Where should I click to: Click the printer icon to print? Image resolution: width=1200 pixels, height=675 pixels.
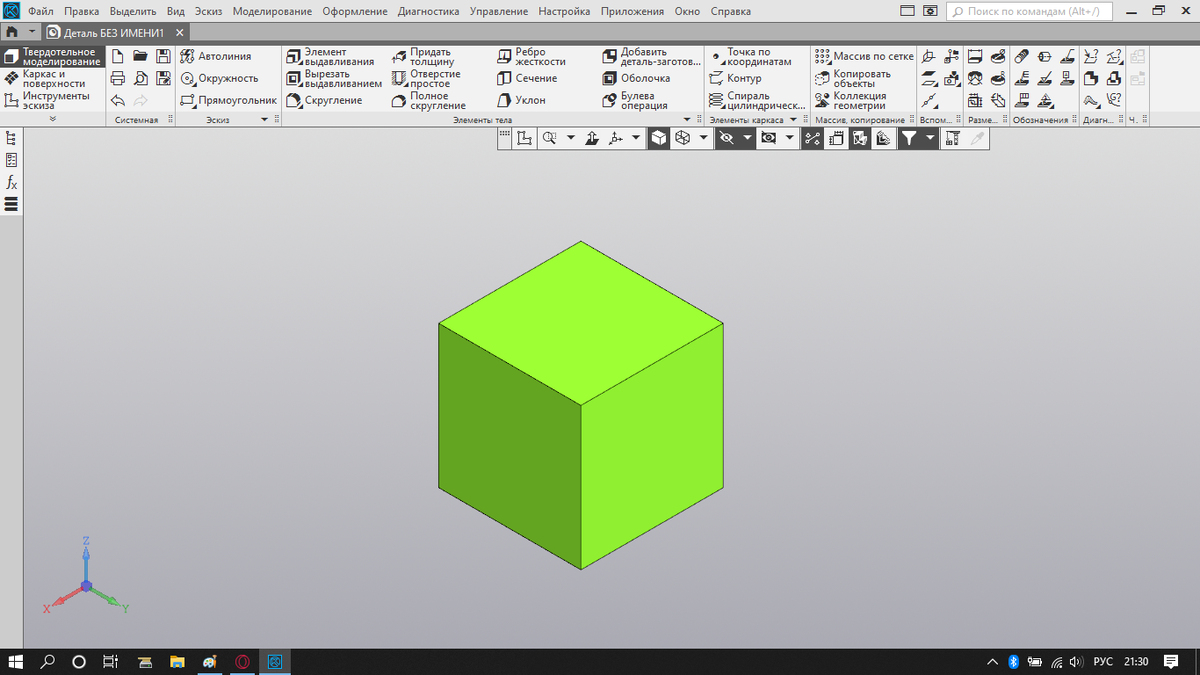[x=118, y=78]
